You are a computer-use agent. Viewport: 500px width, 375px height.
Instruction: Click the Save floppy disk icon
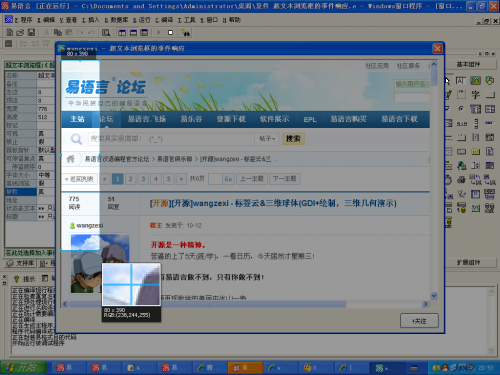[31, 32]
